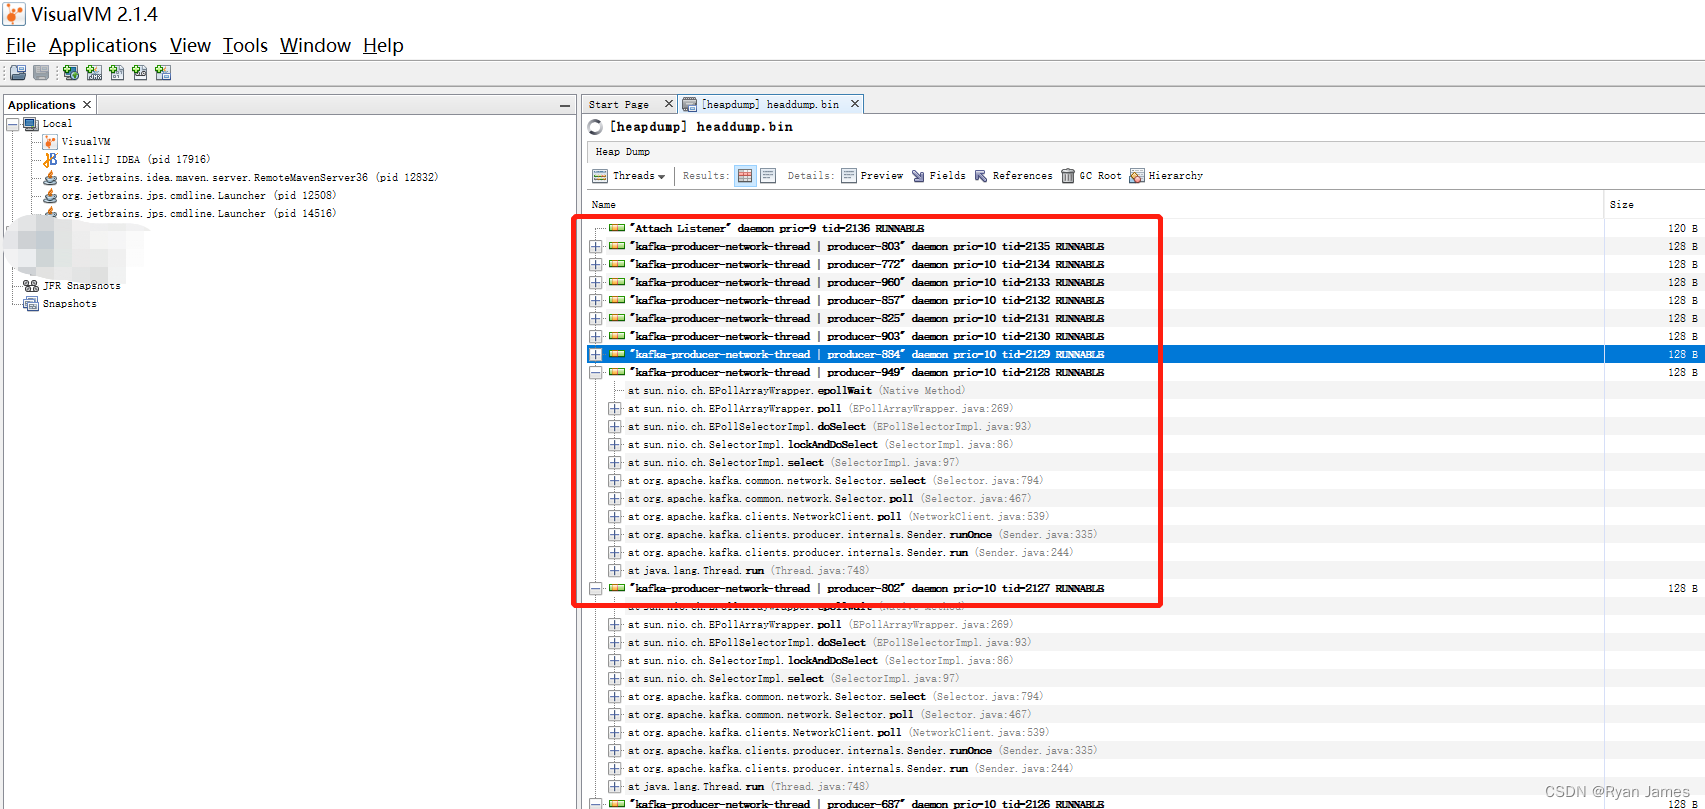The image size is (1705, 809).
Task: Click the Threads view icon in heap toolbar
Action: (600, 176)
